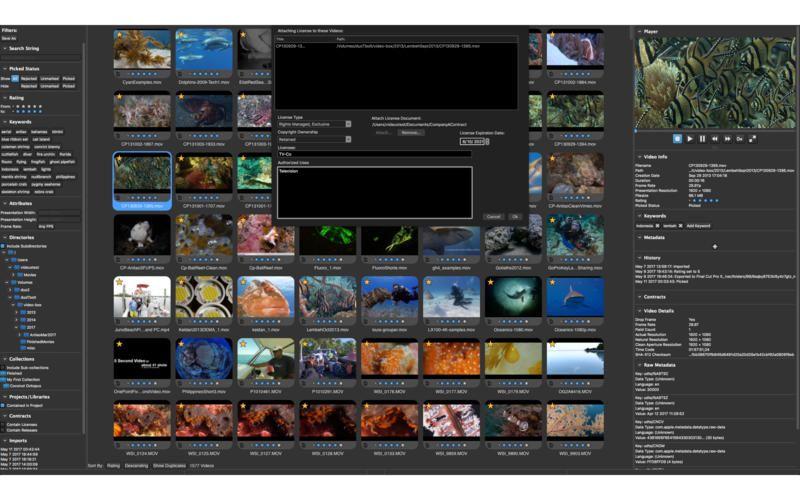Click the player scrubber handle

coord(636,131)
